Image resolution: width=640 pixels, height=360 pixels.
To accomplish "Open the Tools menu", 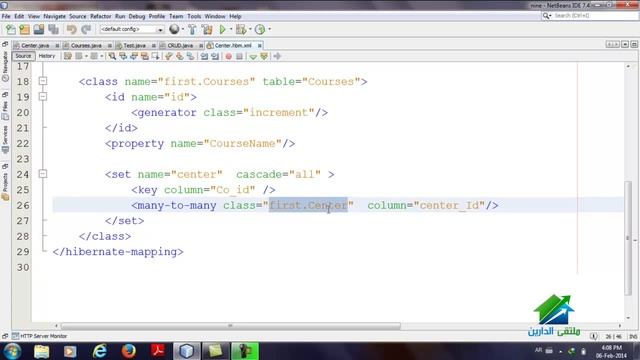I will coord(194,16).
